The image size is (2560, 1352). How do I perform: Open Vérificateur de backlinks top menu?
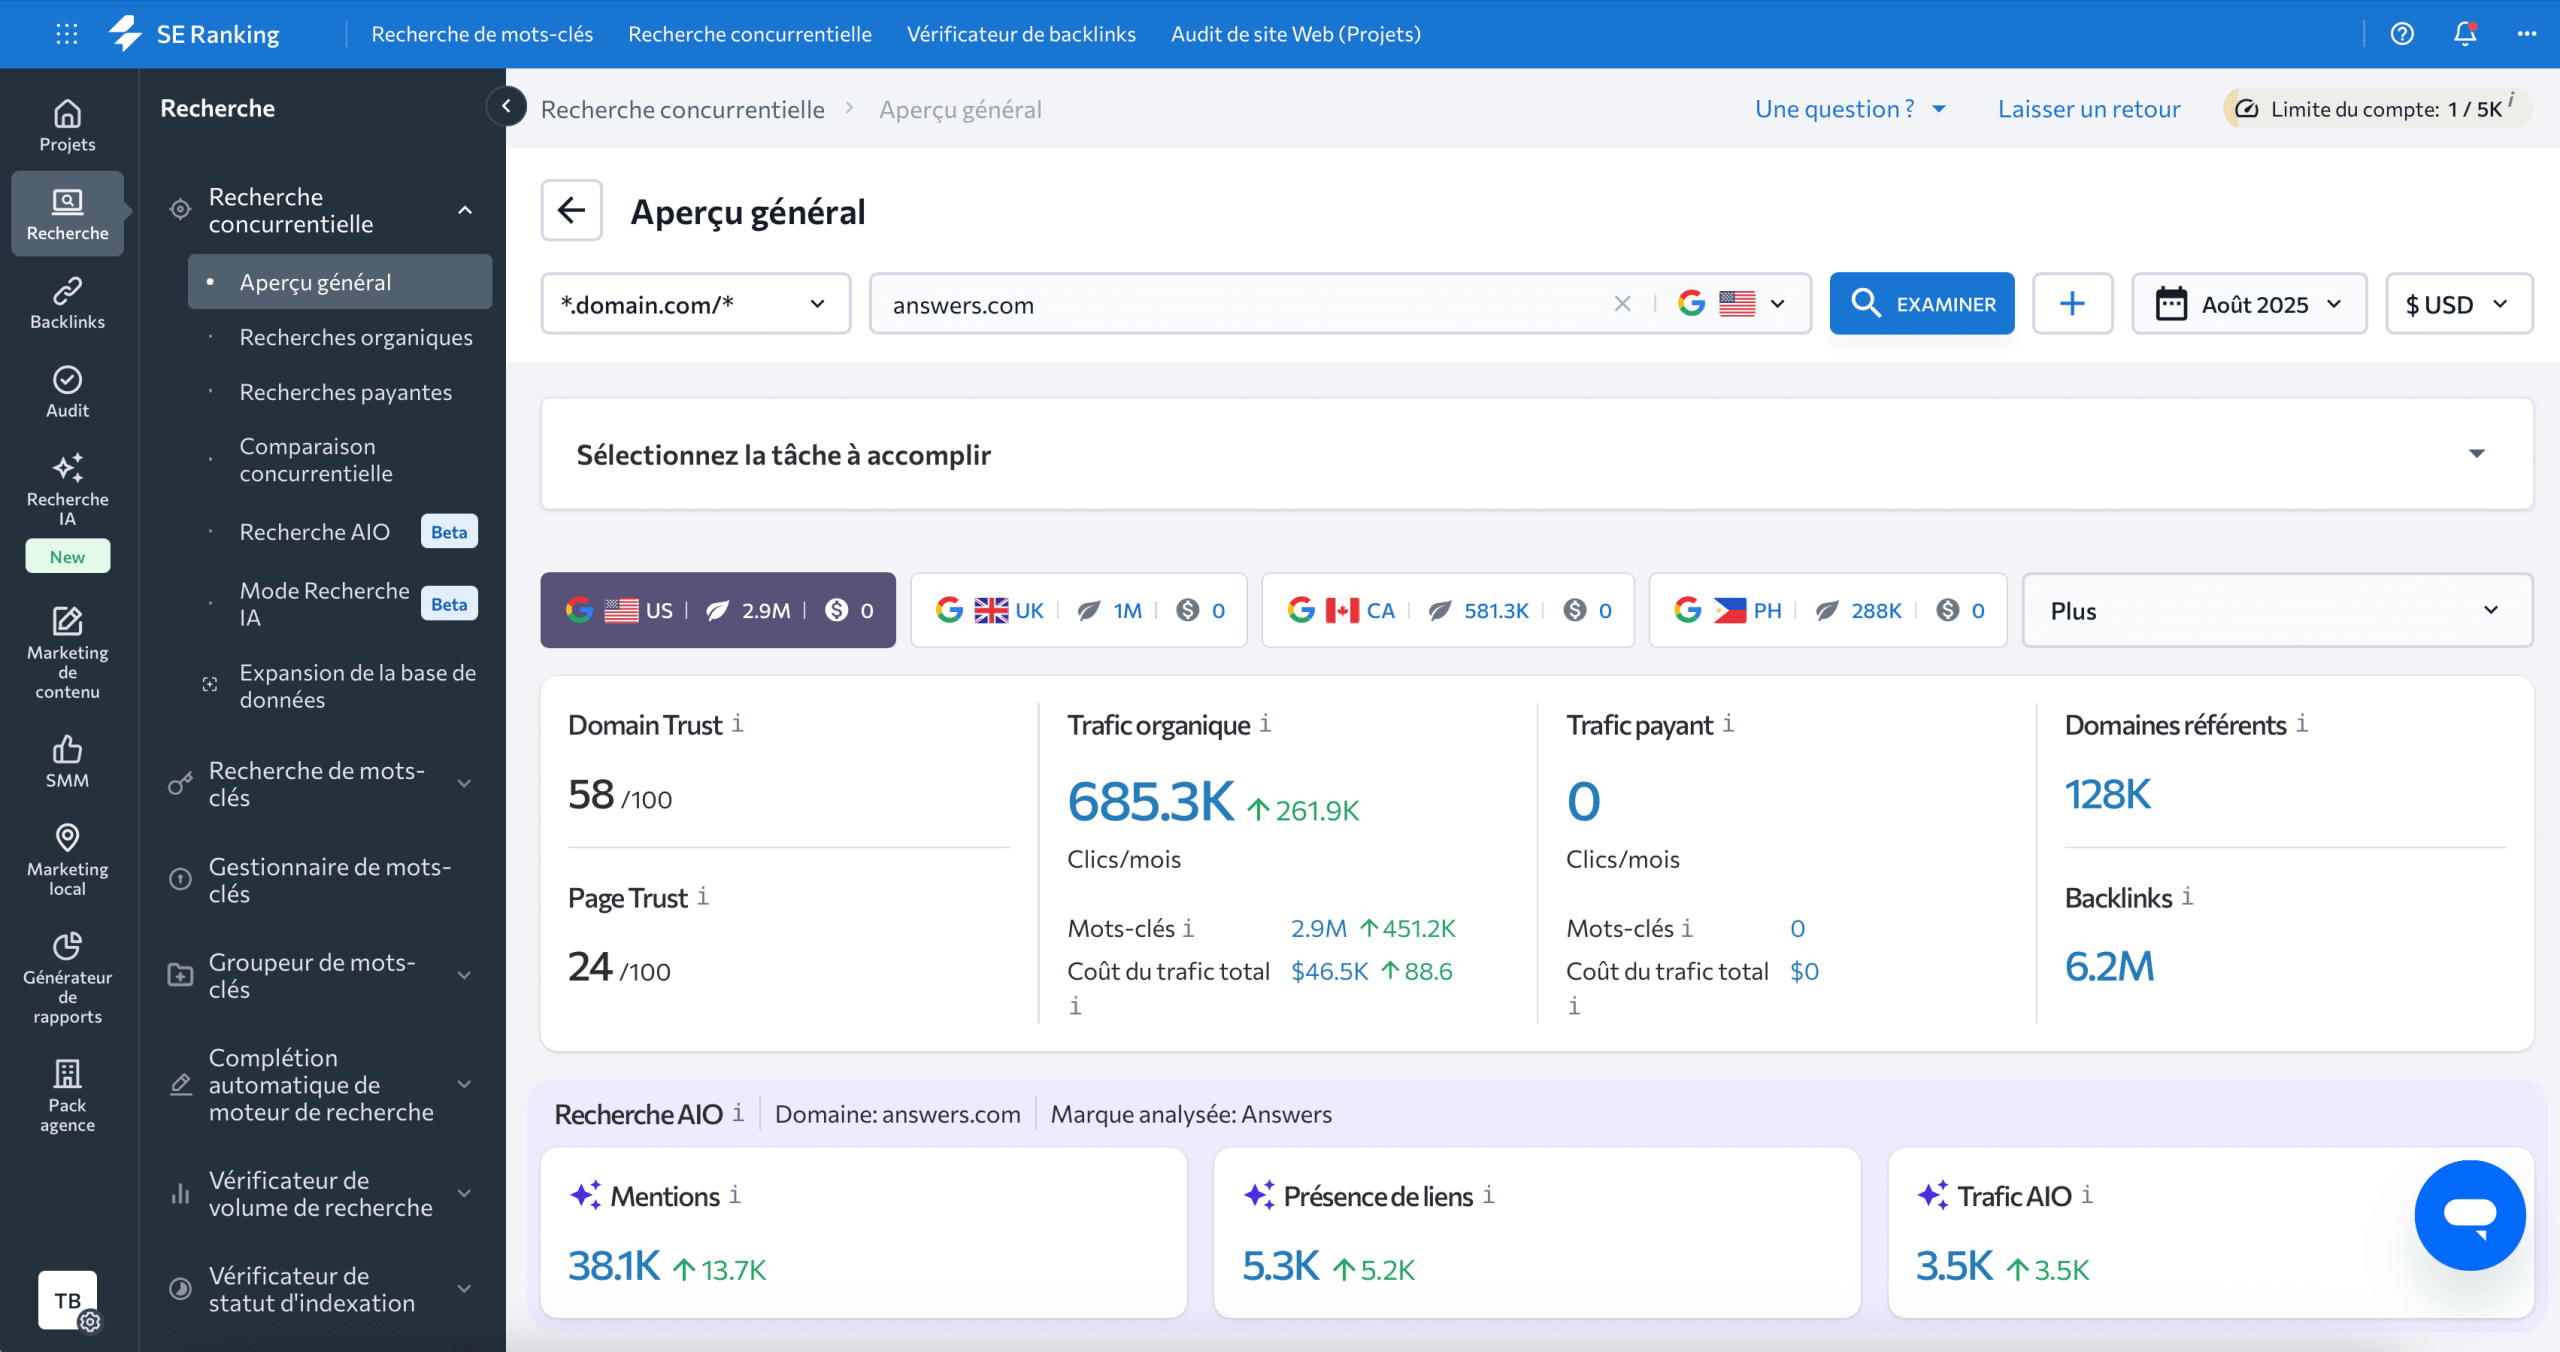(1021, 34)
